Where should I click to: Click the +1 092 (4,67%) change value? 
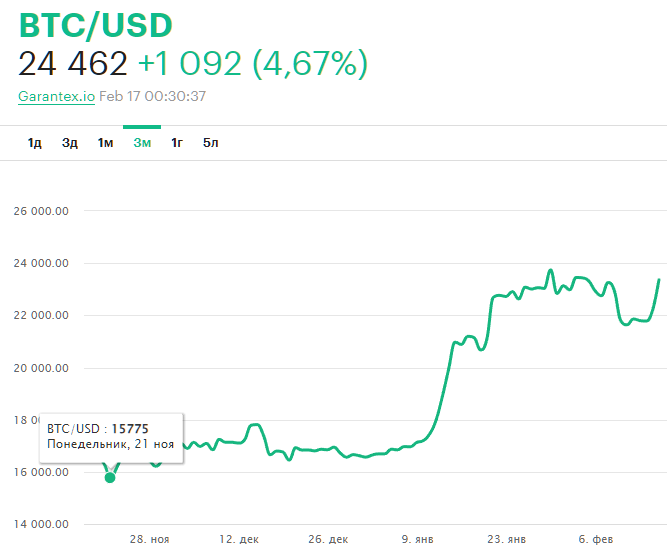coord(252,64)
